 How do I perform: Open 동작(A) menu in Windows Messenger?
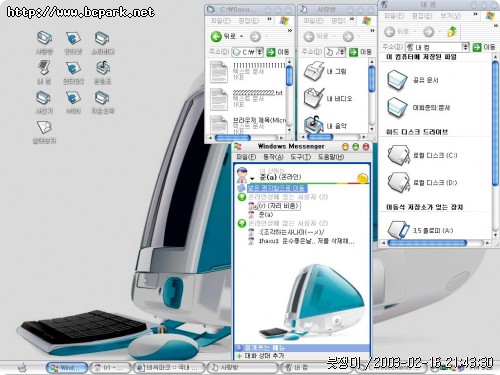click(273, 157)
